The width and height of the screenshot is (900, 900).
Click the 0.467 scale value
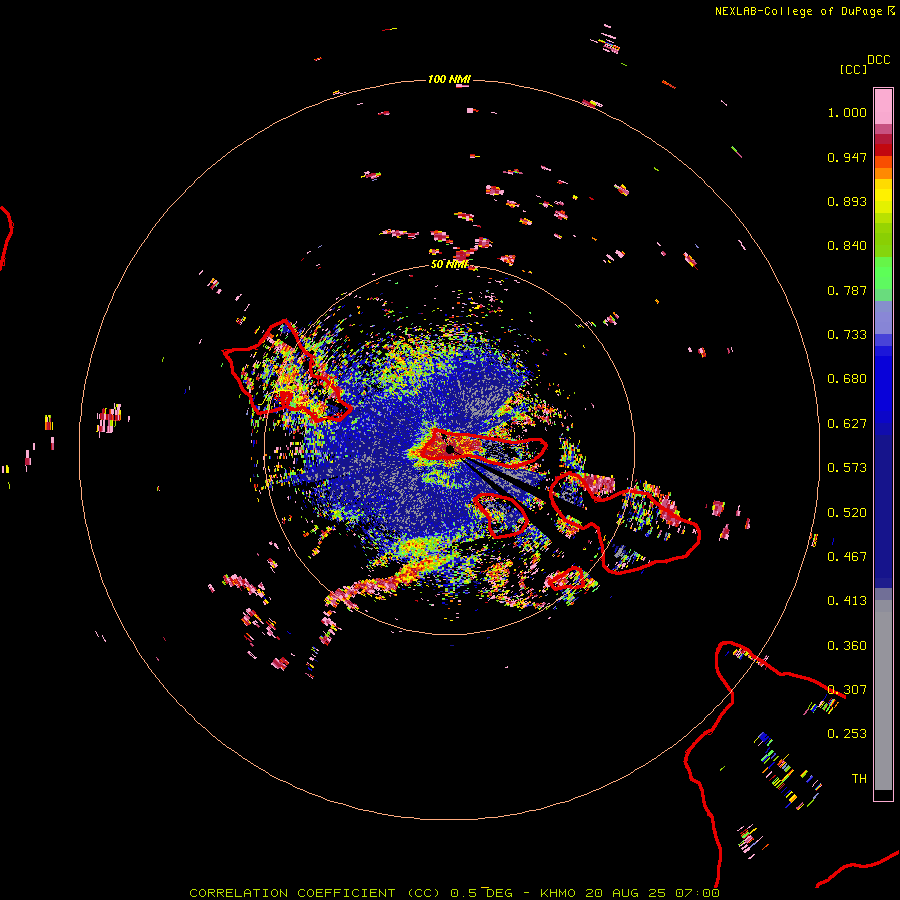pos(847,557)
